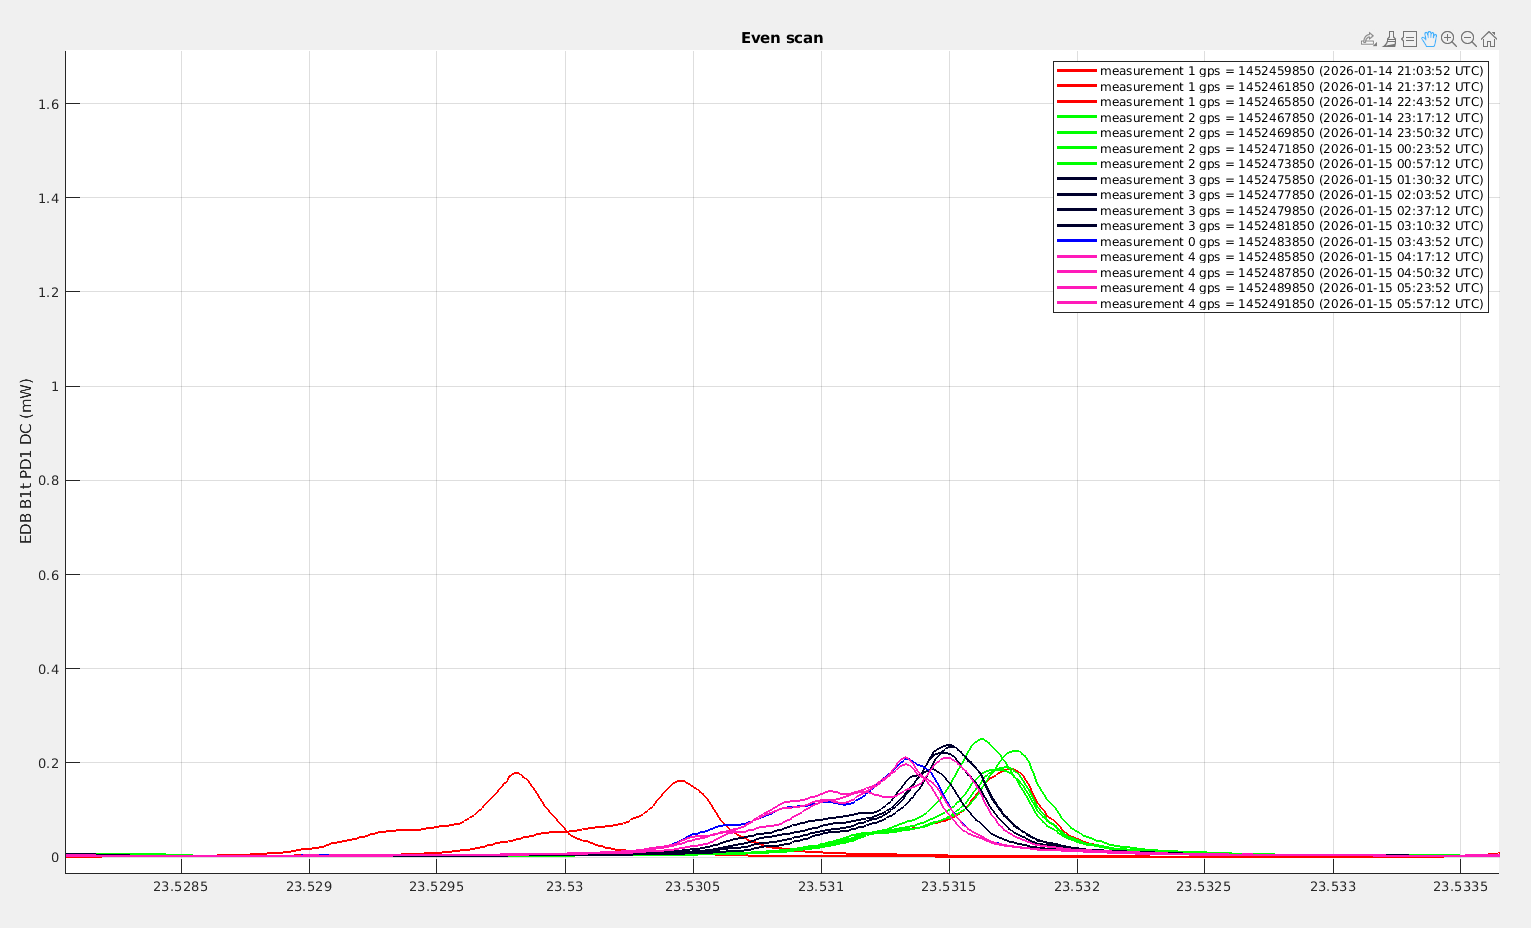Click the x-axis tick label 23.5285
This screenshot has height=928, width=1531.
(181, 887)
